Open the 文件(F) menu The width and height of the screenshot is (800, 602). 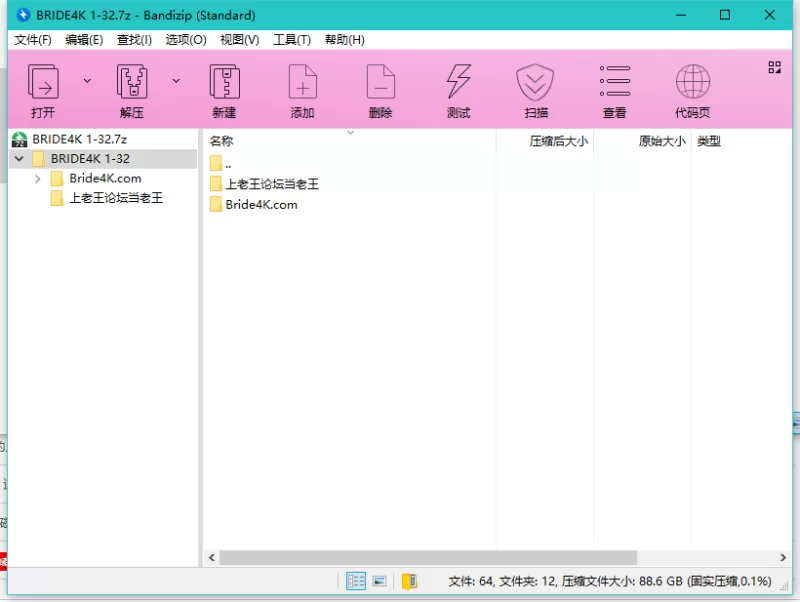coord(33,40)
